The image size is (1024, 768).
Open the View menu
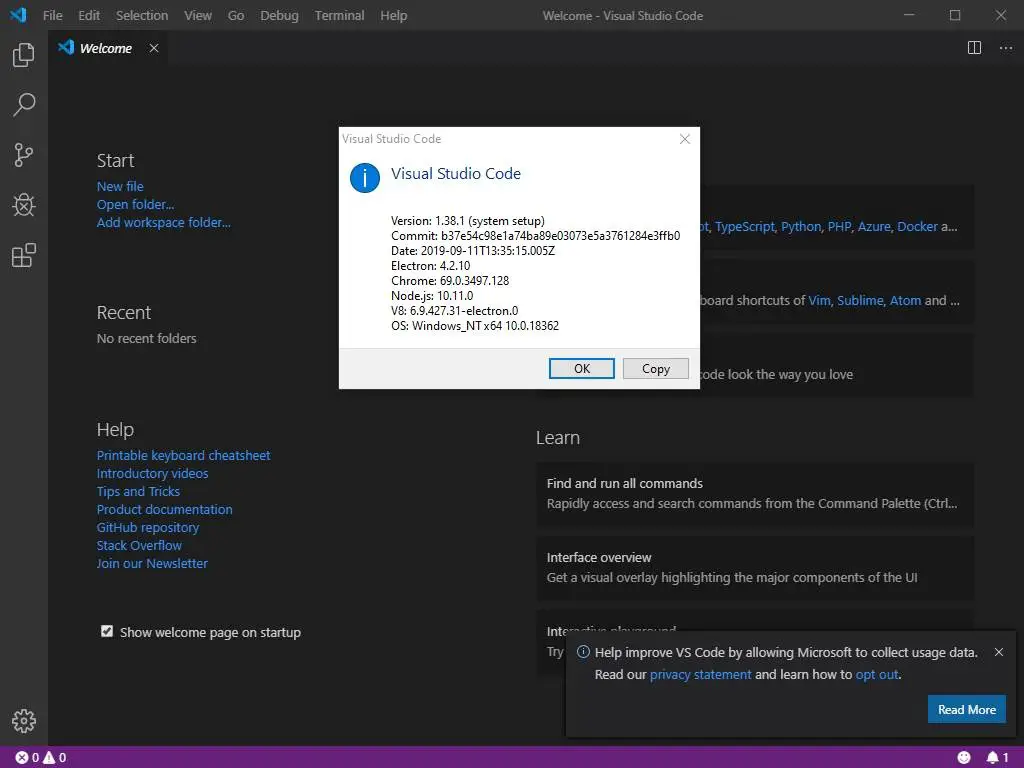point(198,15)
